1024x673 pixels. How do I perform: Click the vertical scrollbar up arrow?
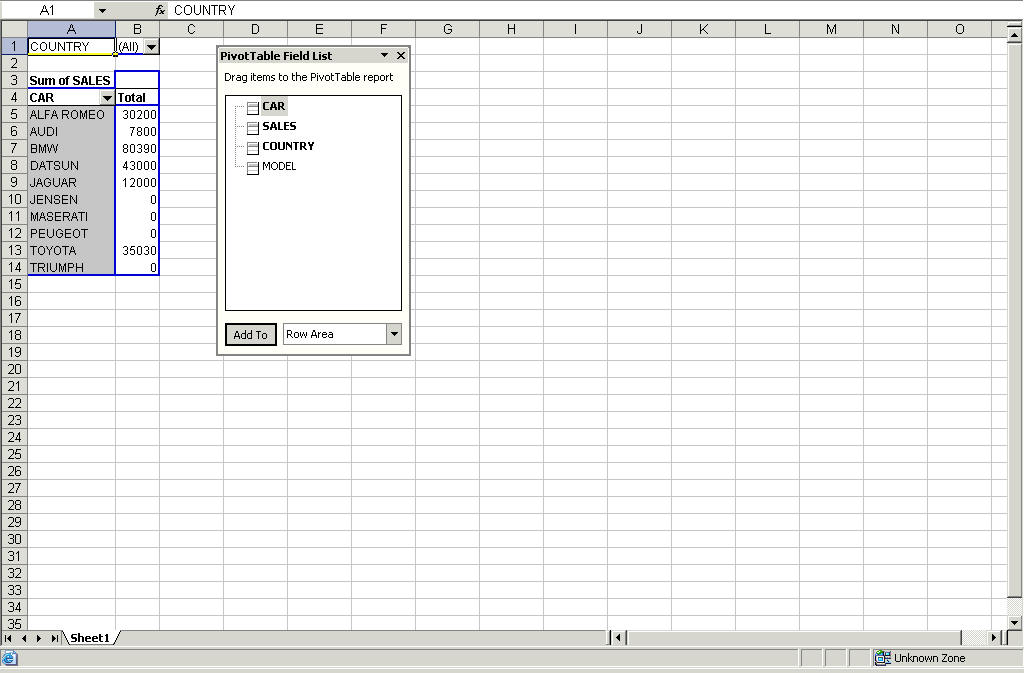(1014, 37)
